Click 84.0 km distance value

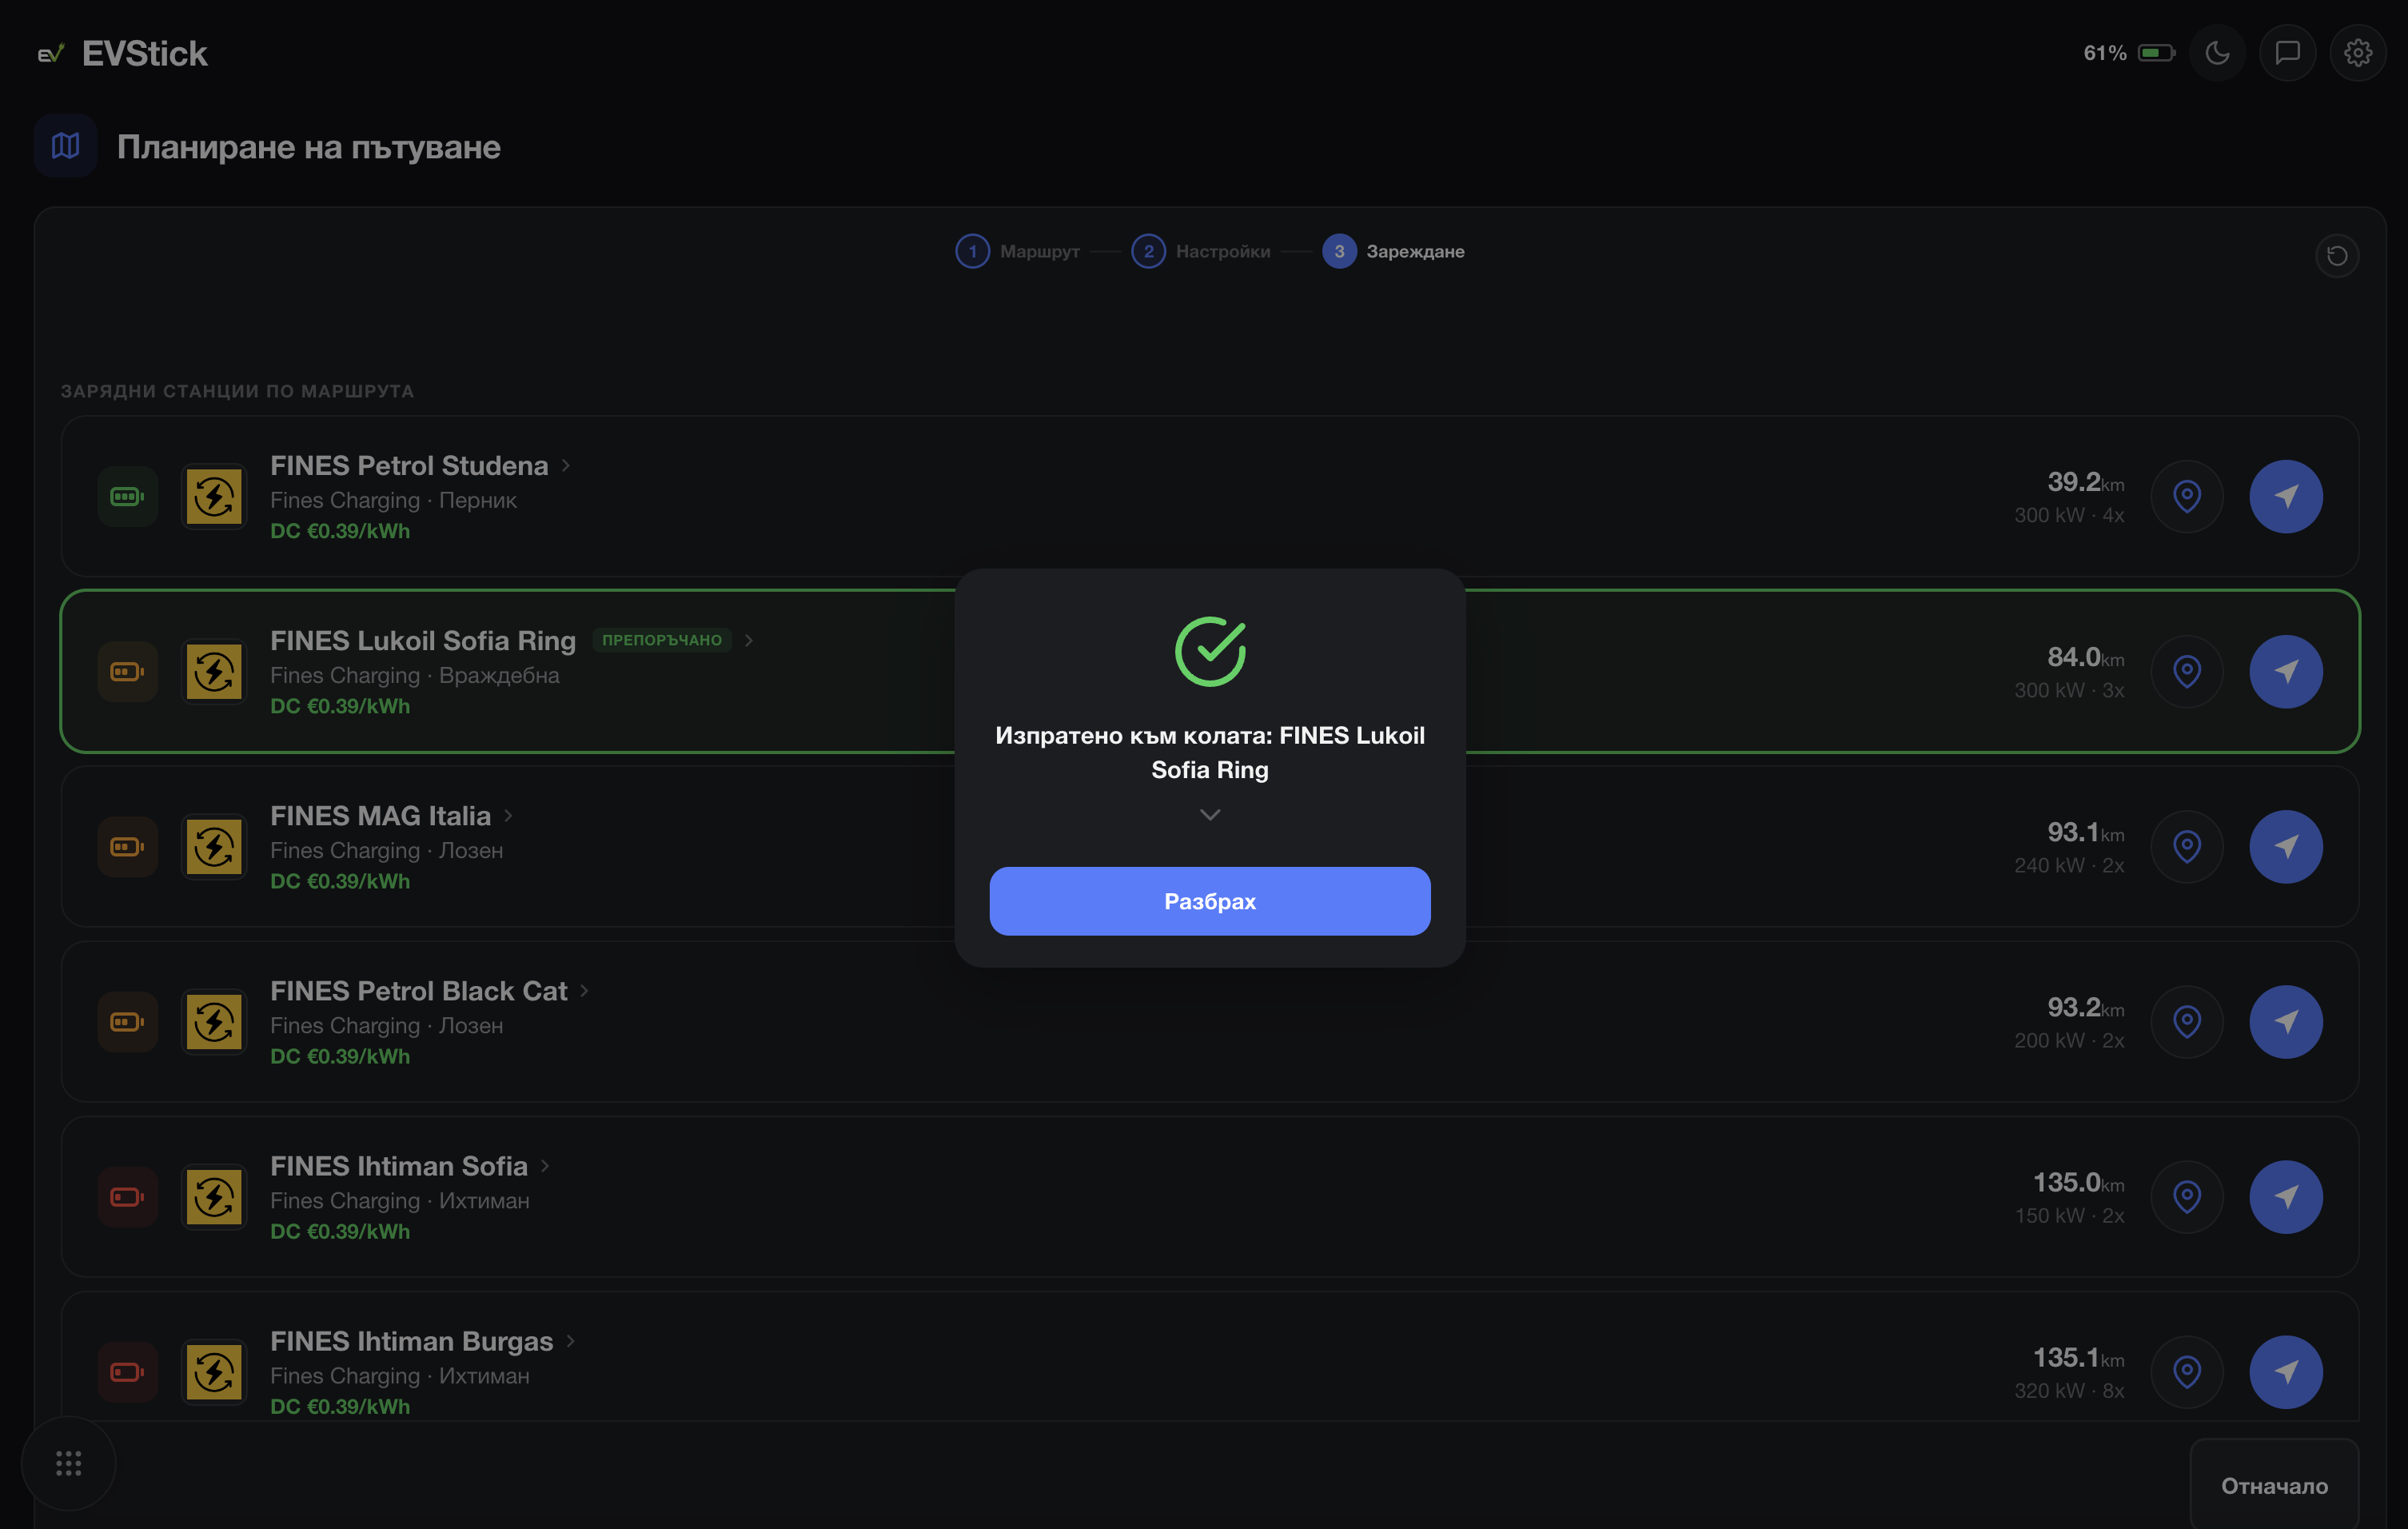[x=2085, y=657]
